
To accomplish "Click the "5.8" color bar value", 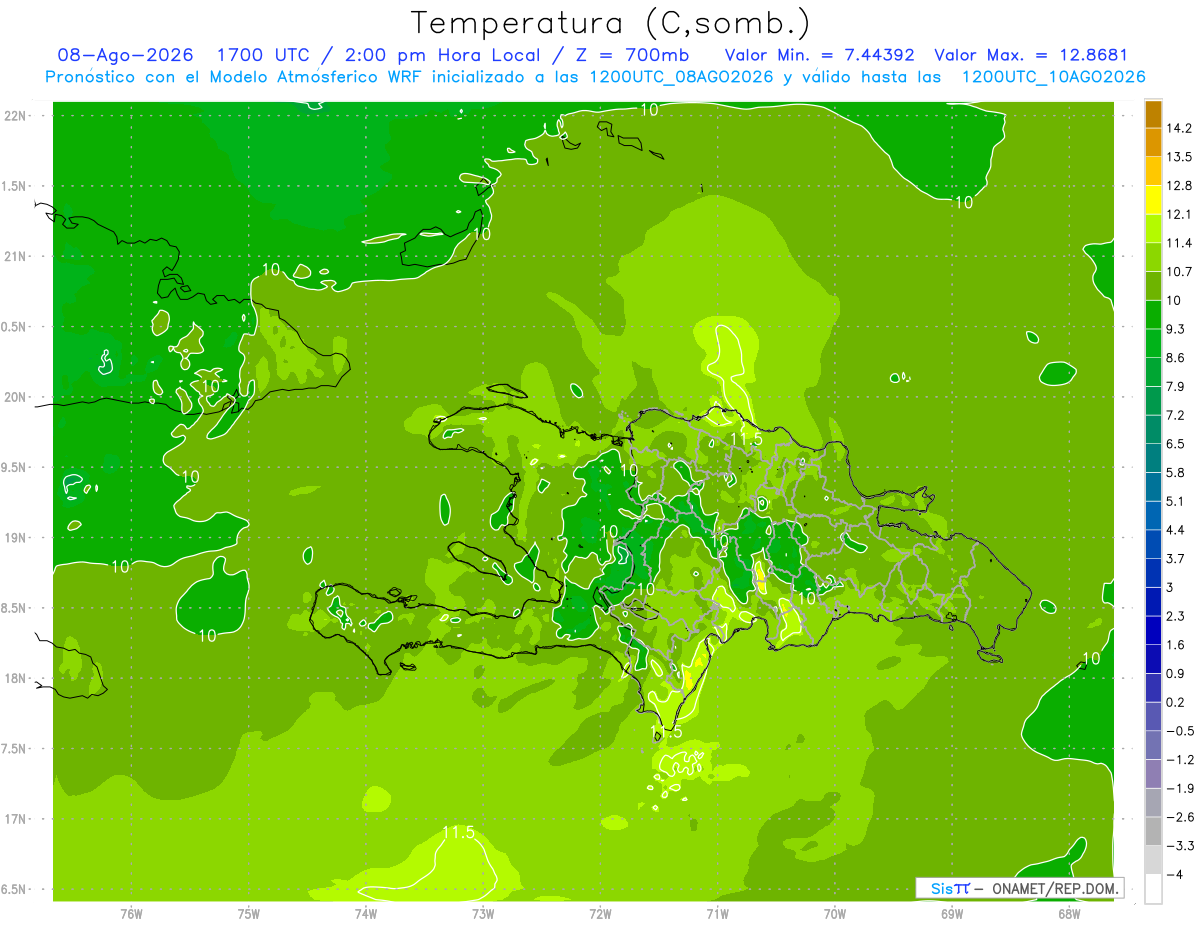I will tap(1176, 472).
